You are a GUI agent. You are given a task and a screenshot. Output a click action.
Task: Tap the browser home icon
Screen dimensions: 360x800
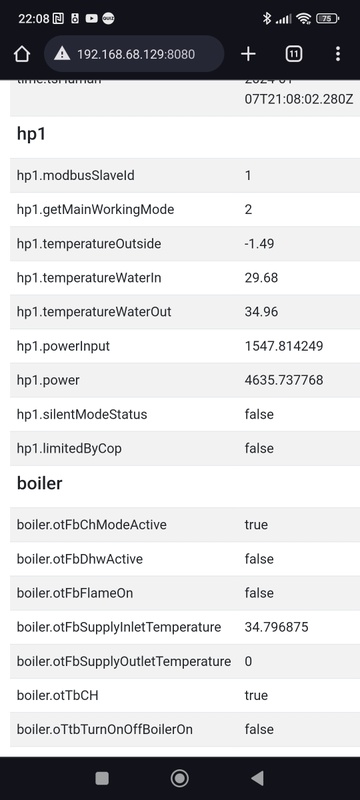(x=21, y=54)
